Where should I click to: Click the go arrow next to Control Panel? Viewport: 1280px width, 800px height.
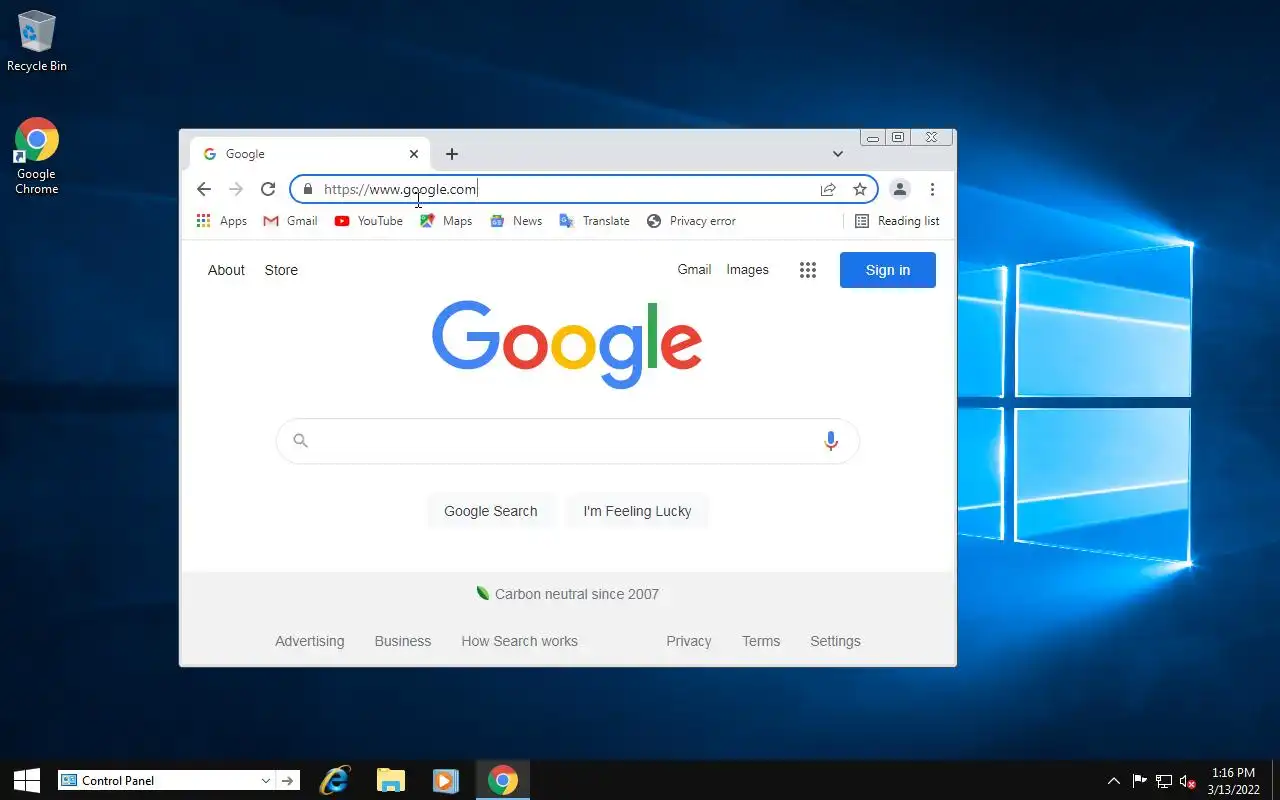click(288, 781)
